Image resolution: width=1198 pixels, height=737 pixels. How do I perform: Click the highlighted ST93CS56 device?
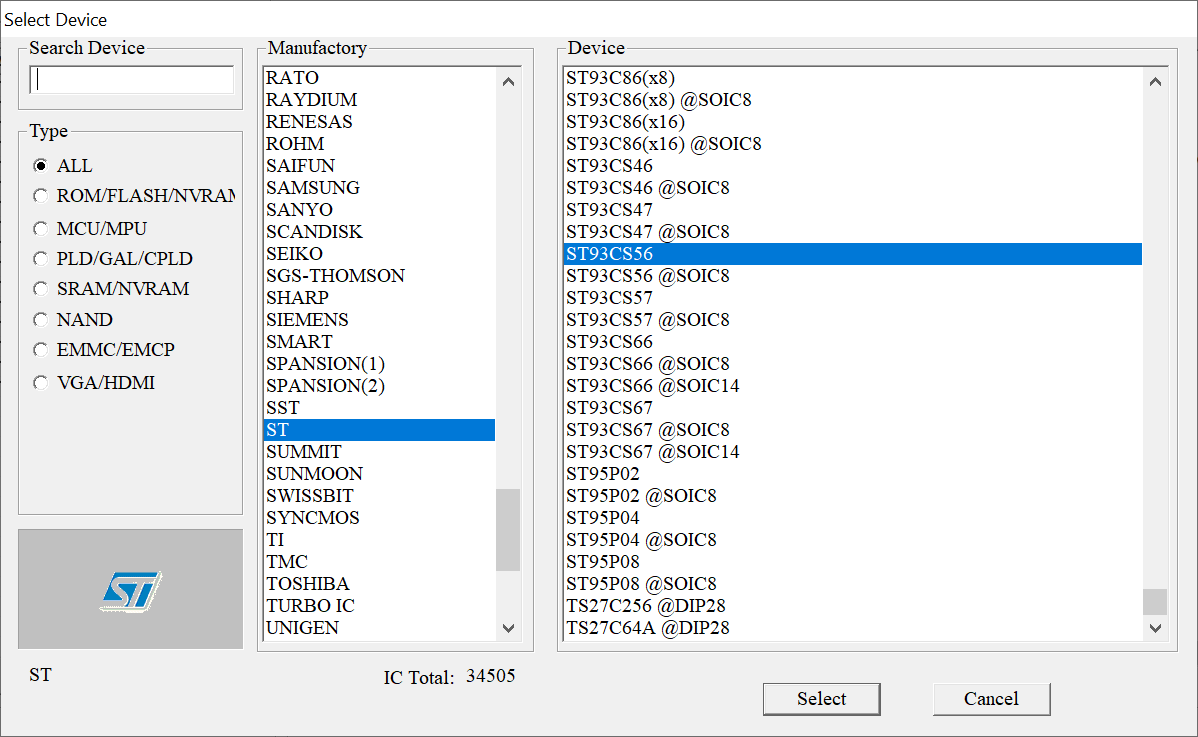(853, 254)
